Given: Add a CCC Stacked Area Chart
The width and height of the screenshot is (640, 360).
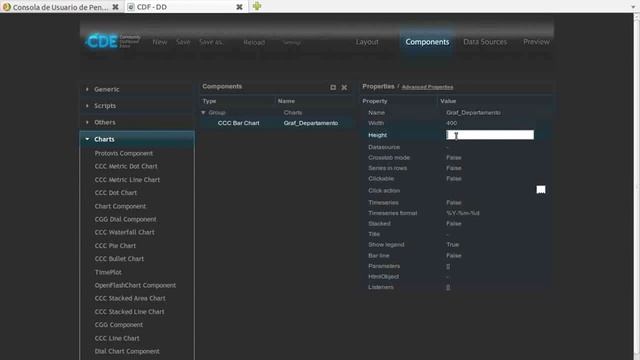Looking at the screenshot, I should [130, 298].
